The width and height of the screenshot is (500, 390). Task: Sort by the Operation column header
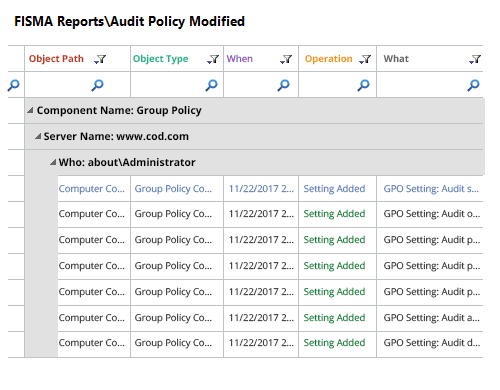coord(328,59)
